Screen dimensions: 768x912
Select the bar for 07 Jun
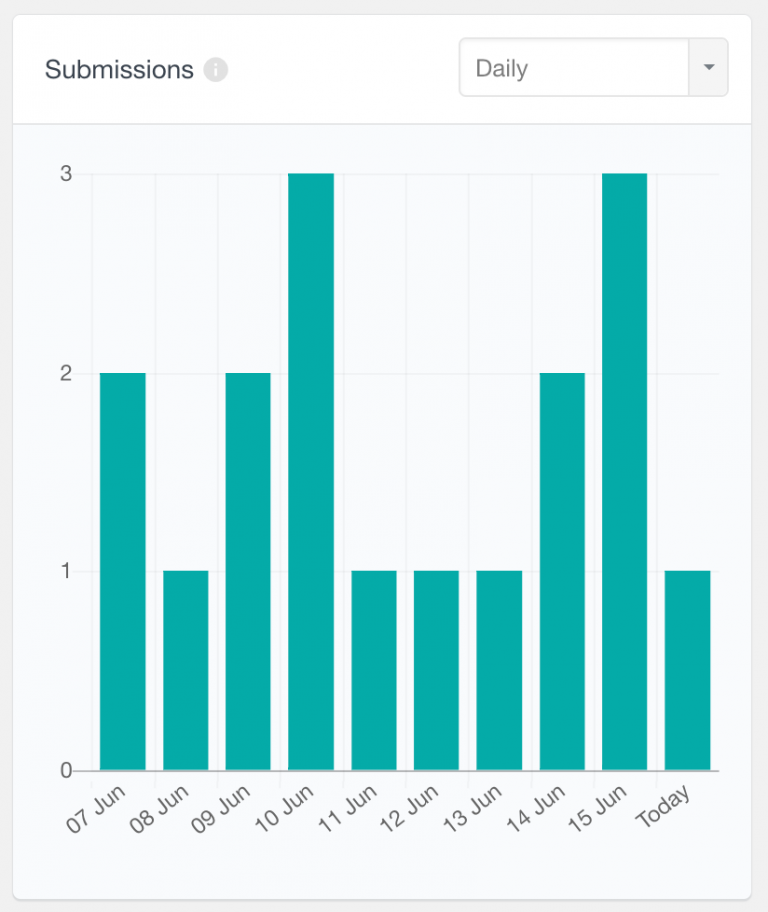(122, 570)
